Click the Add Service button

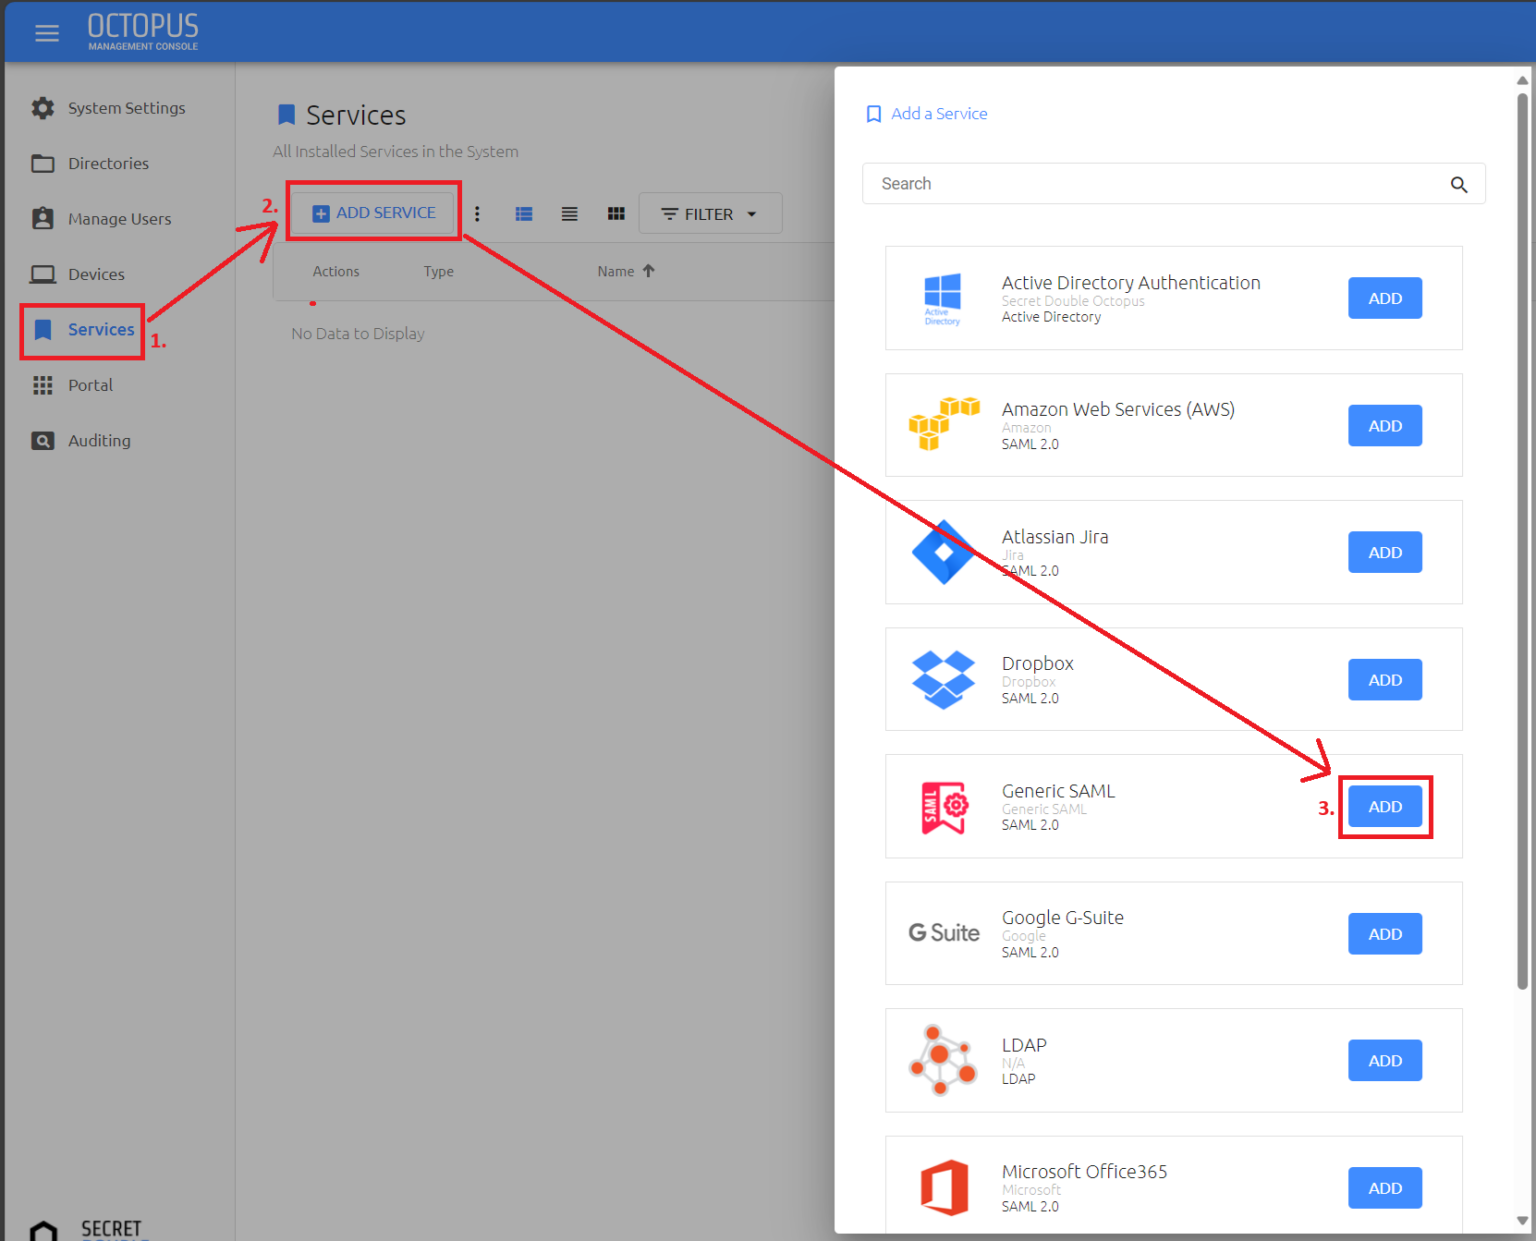click(x=373, y=212)
